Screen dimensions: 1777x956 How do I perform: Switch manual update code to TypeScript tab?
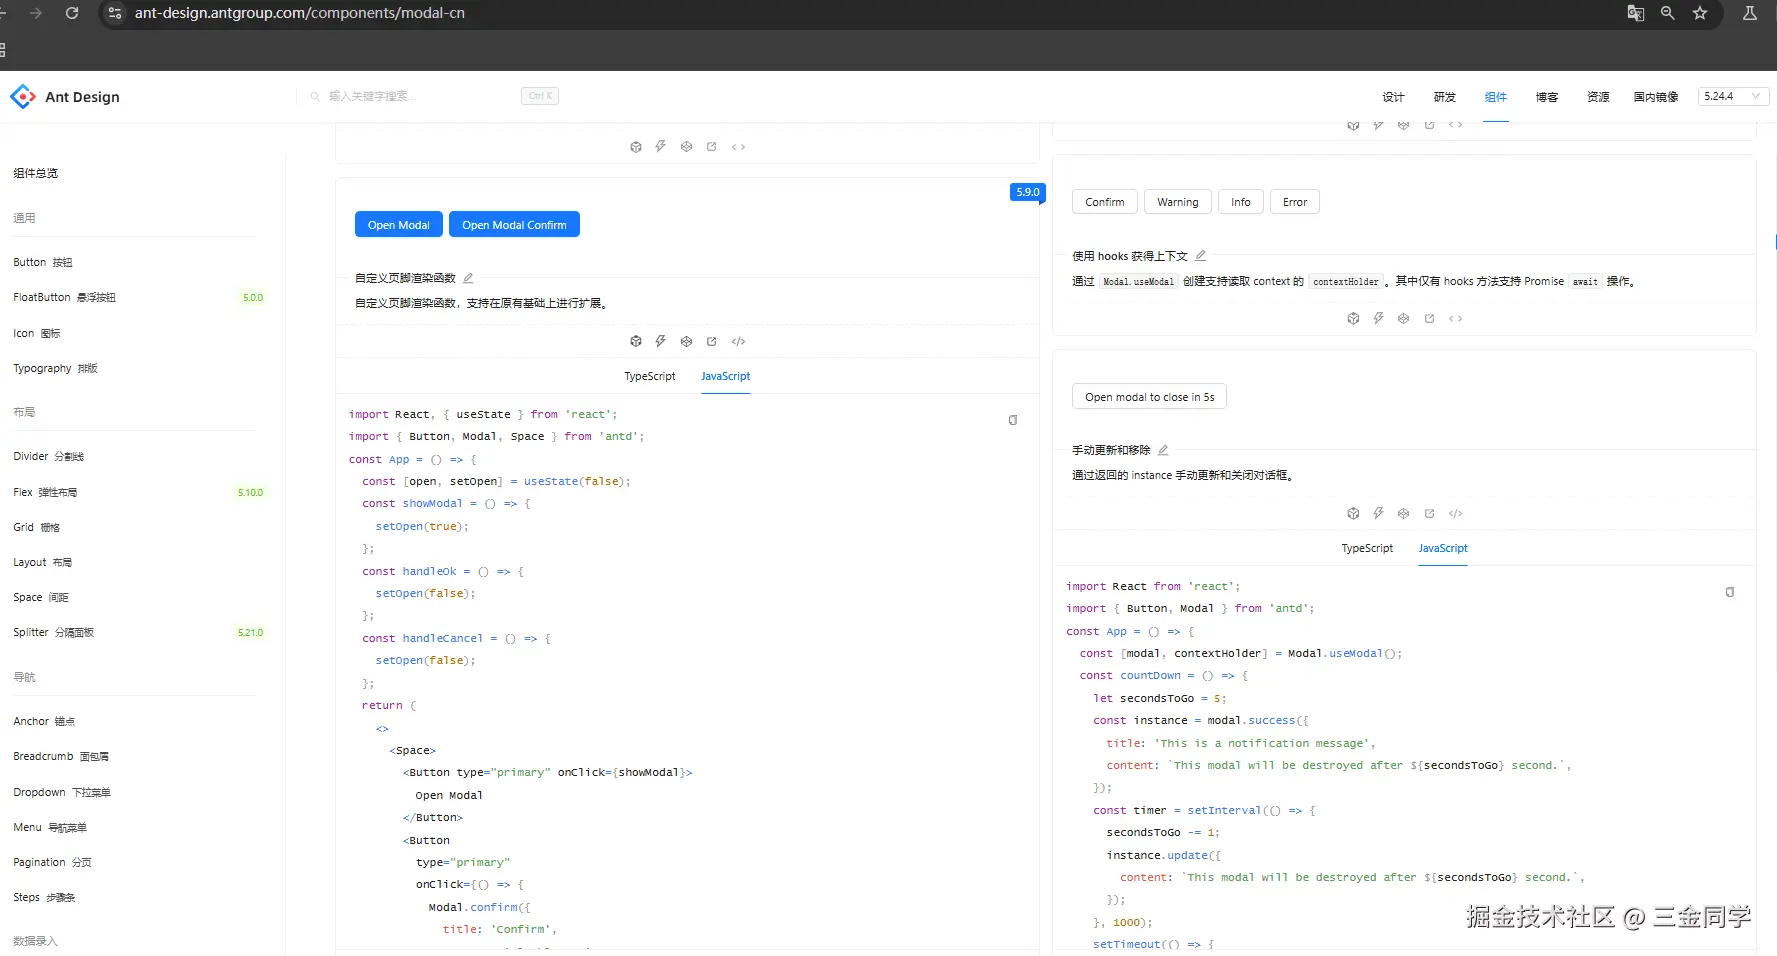[1367, 548]
